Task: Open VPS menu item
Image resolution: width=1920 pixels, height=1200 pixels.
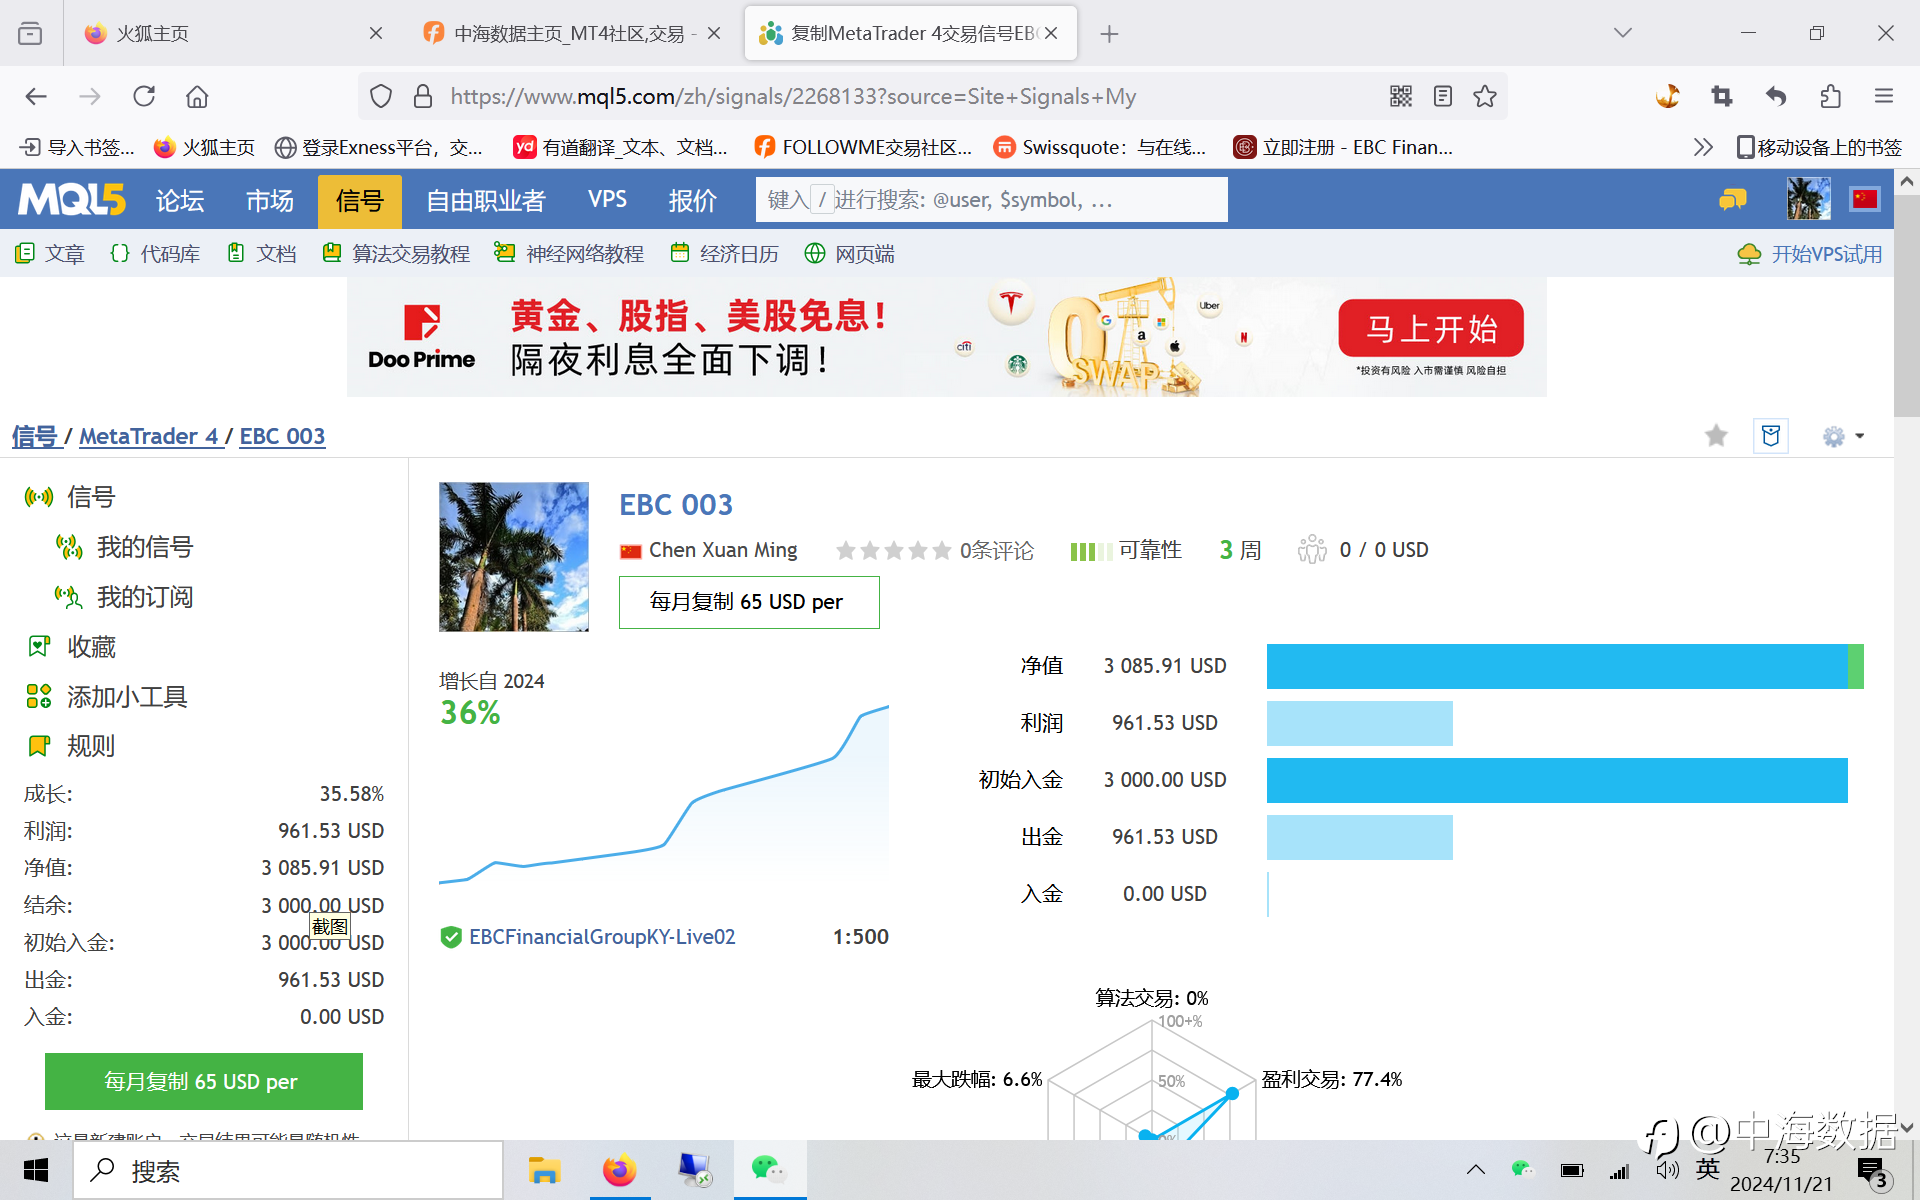Action: click(607, 199)
